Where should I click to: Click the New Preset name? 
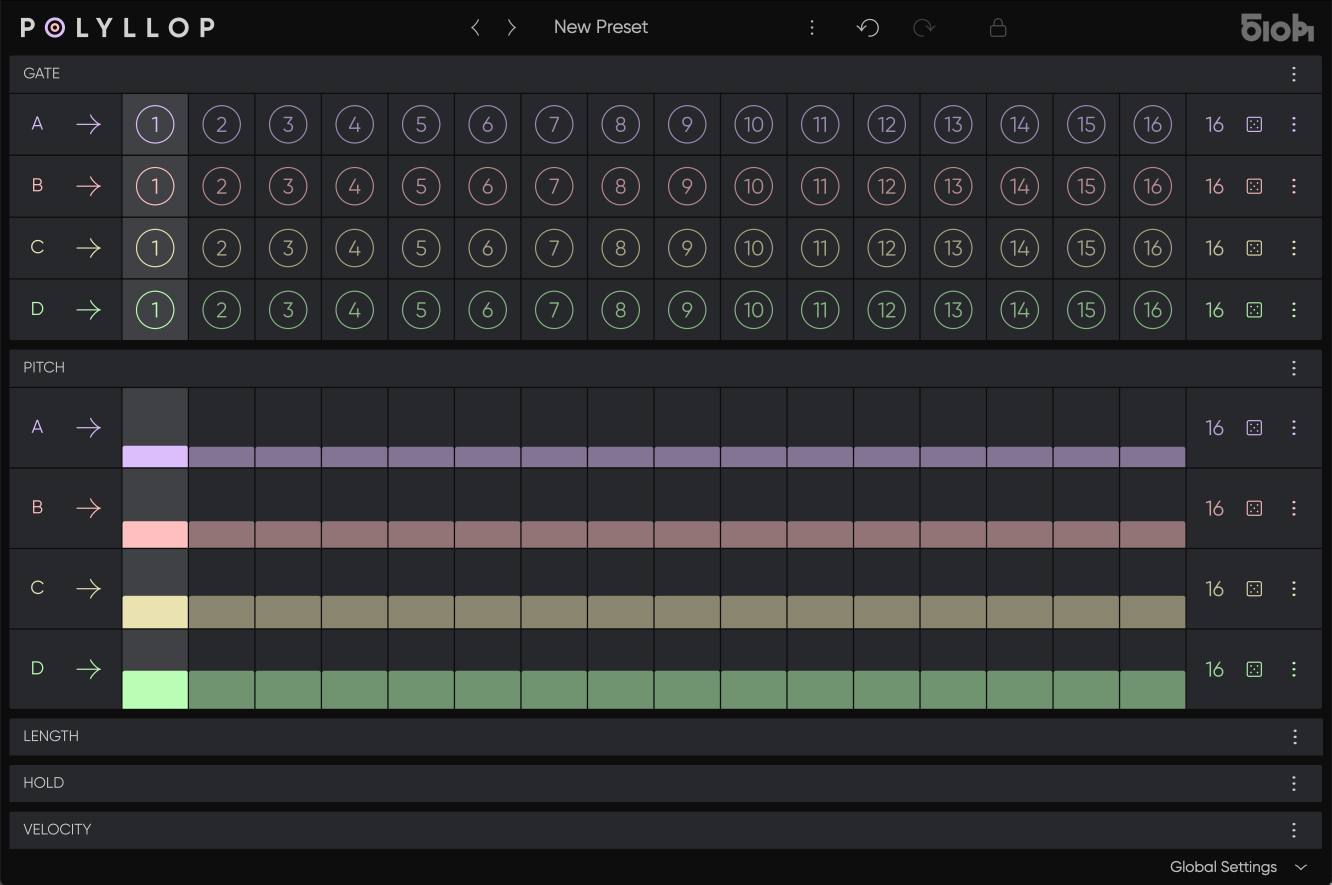click(x=601, y=28)
